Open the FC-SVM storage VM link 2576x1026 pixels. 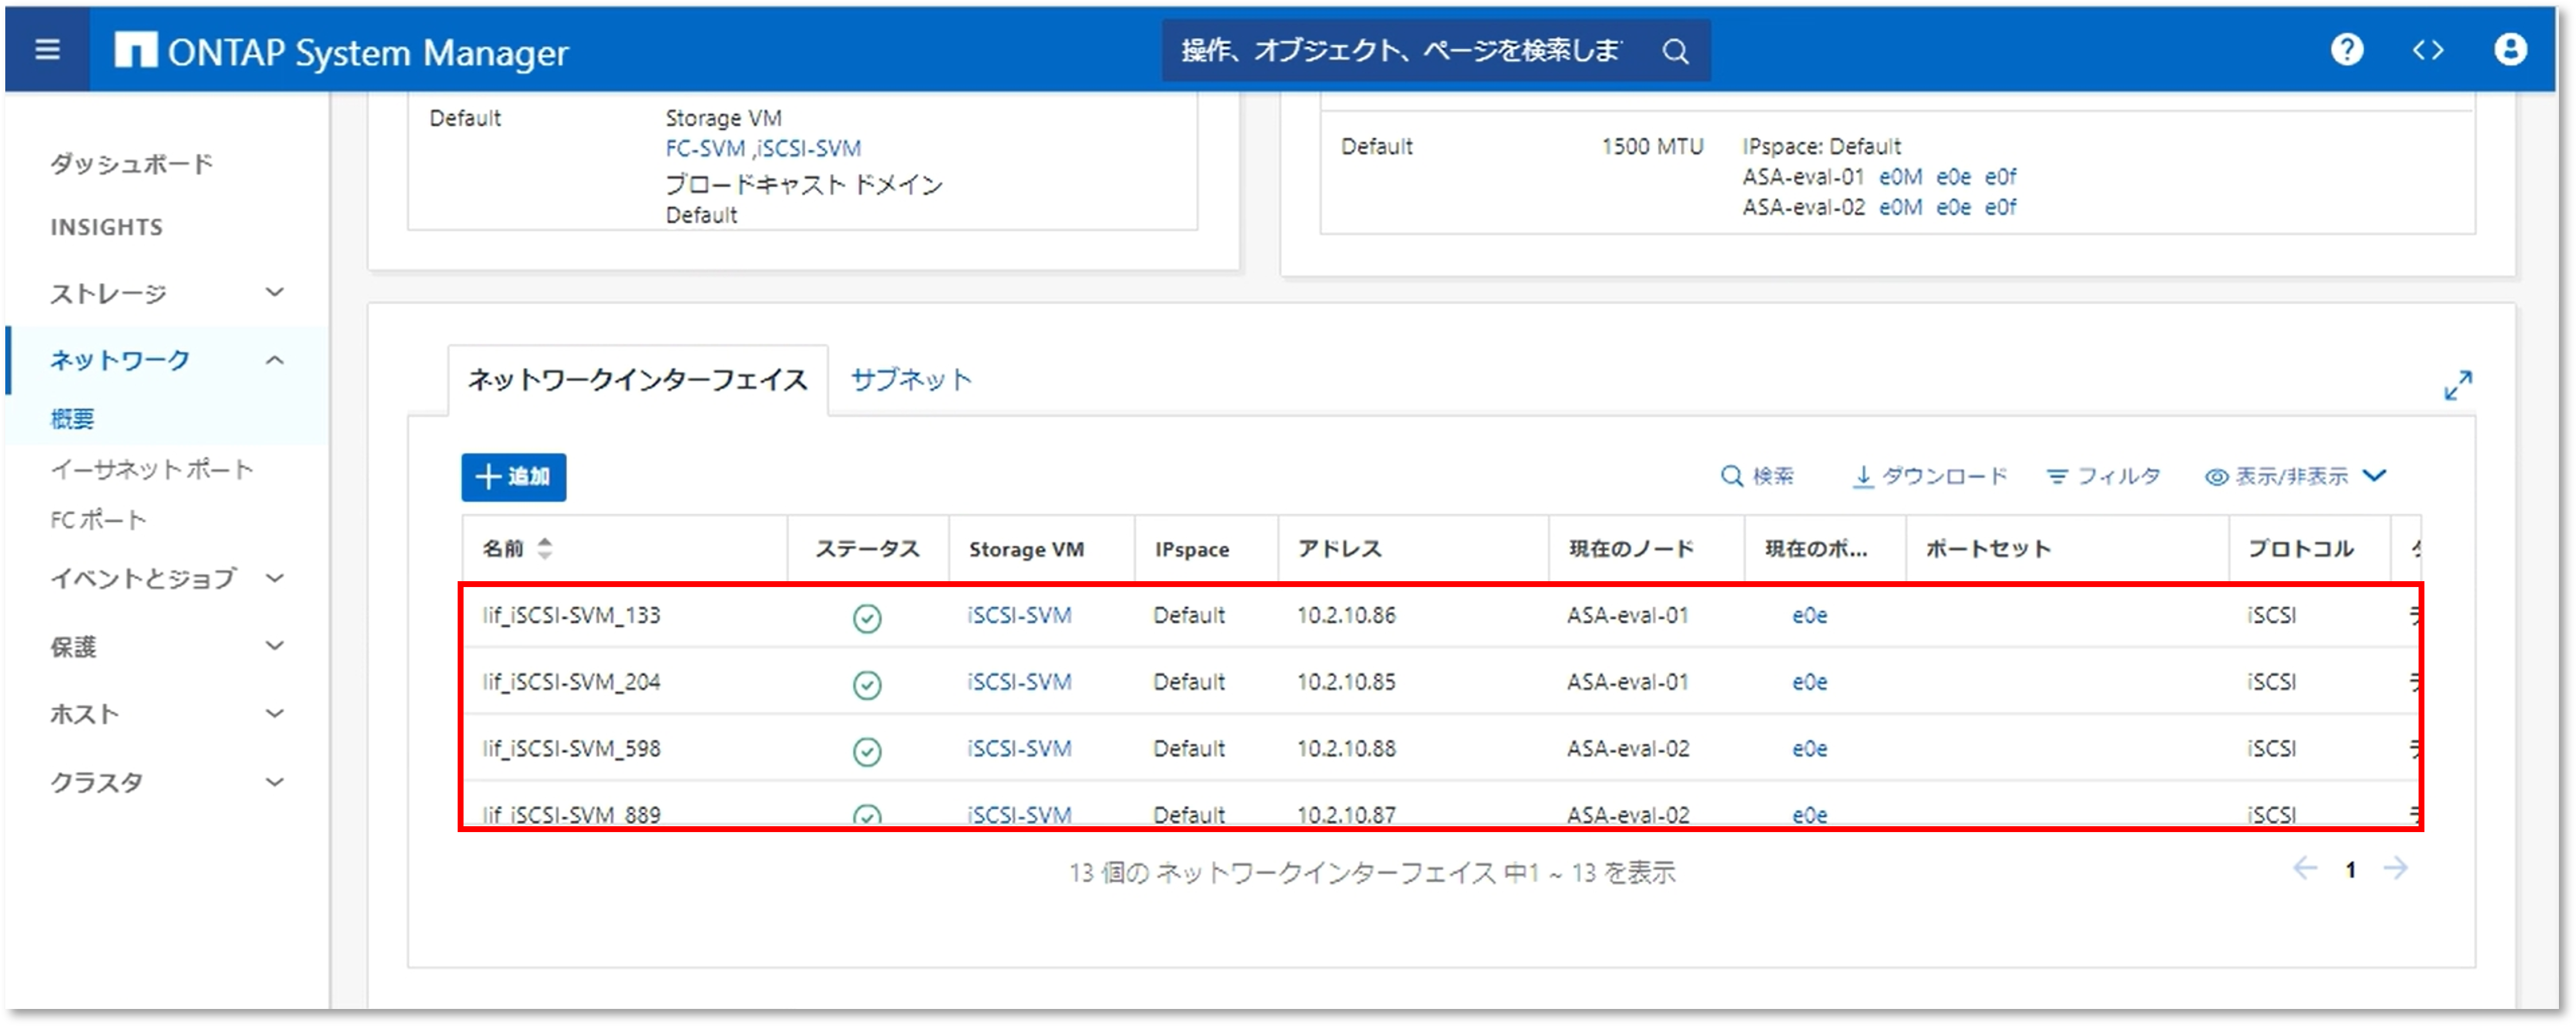[705, 148]
